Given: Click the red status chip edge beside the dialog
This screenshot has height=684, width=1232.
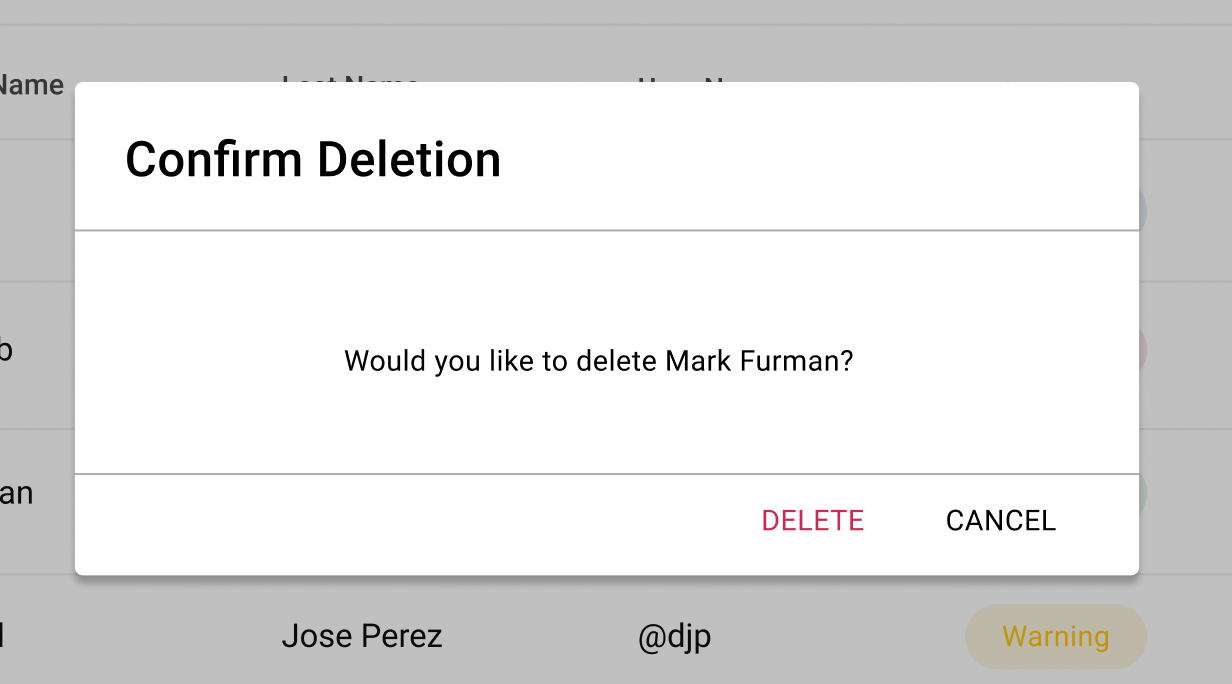Looking at the screenshot, I should (1143, 350).
